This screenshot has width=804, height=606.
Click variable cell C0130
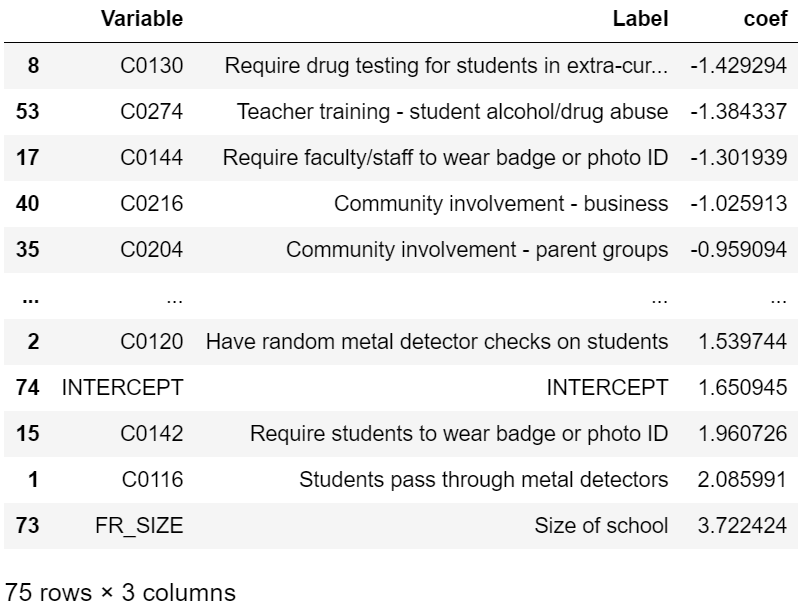pos(151,65)
